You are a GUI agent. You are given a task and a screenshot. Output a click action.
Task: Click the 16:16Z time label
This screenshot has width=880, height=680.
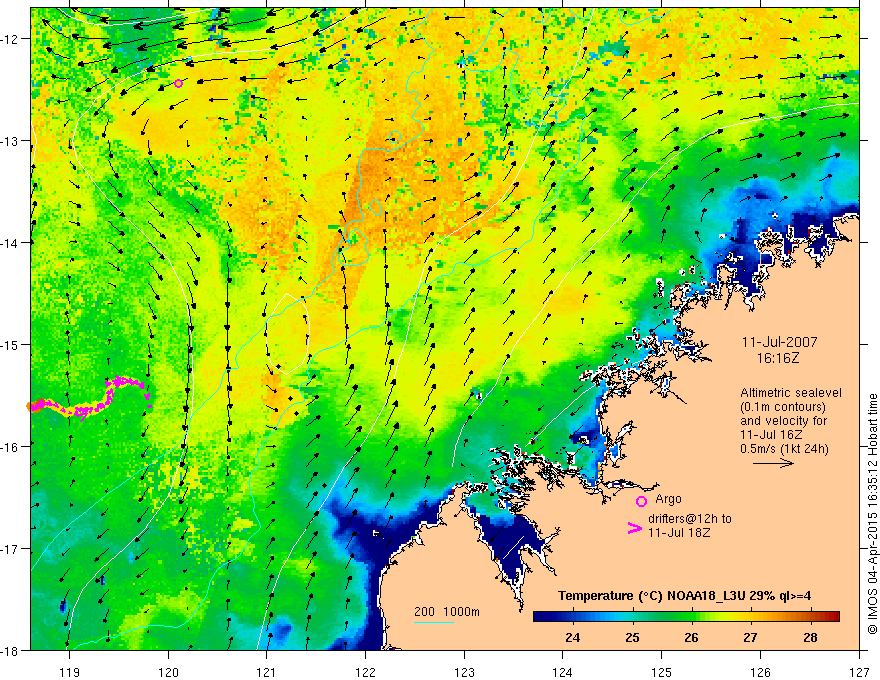[x=778, y=358]
